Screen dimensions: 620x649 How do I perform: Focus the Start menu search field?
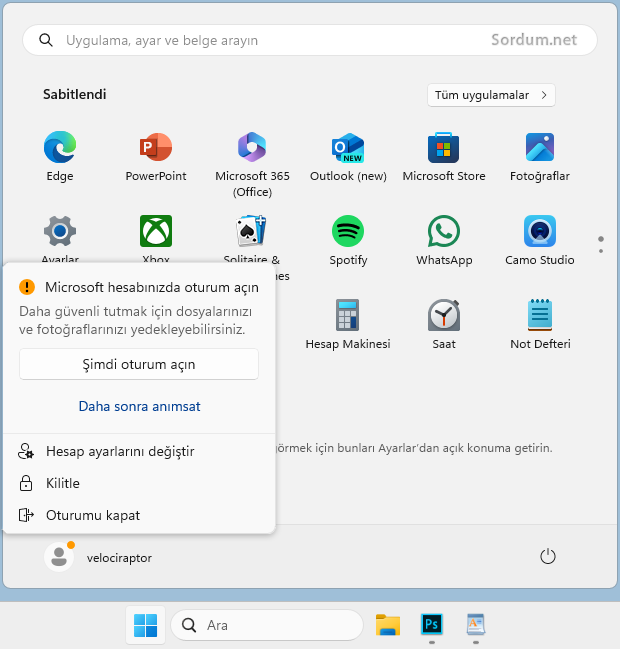pyautogui.click(x=310, y=40)
